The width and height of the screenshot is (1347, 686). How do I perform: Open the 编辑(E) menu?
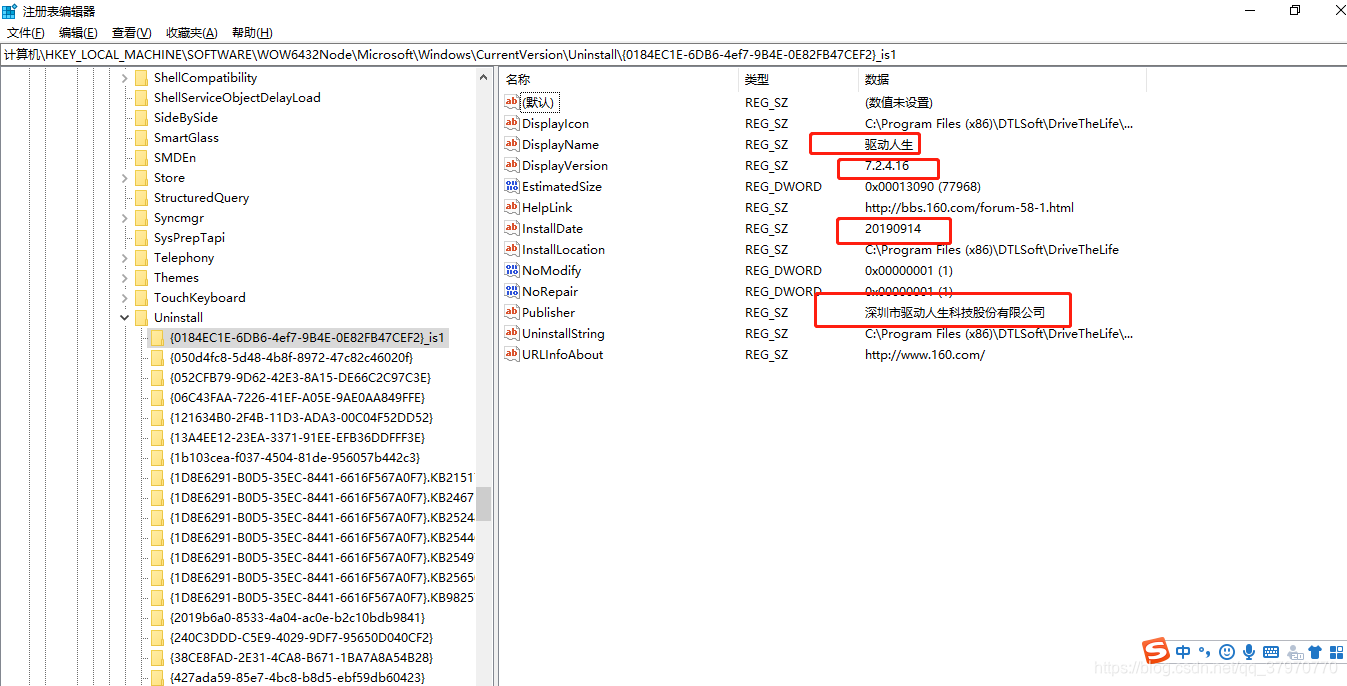[78, 33]
